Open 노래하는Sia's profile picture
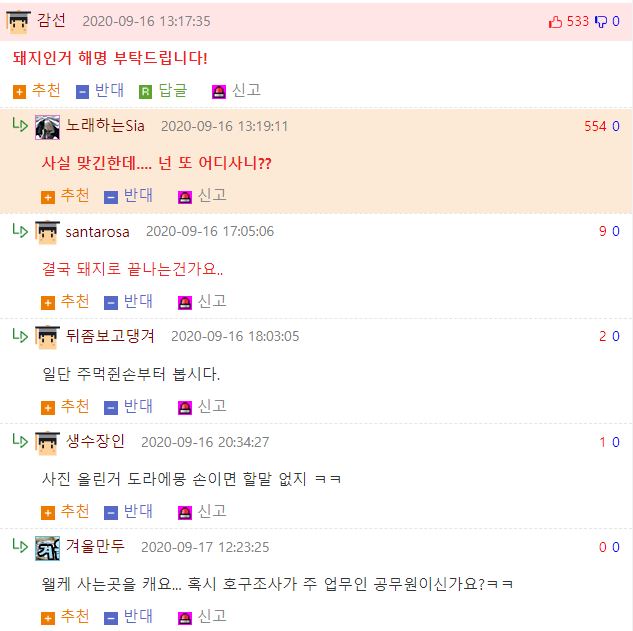The image size is (633, 631). pyautogui.click(x=47, y=127)
